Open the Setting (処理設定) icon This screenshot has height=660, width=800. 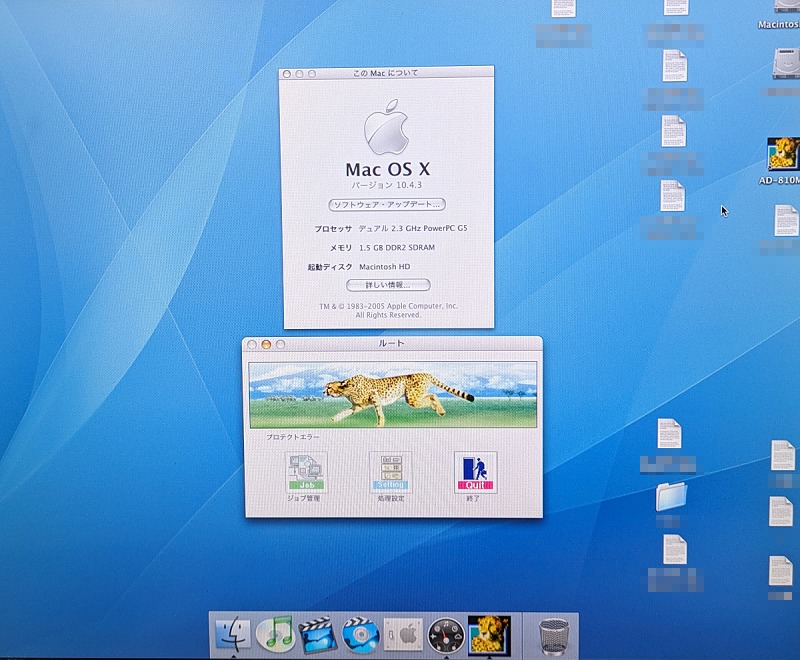391,472
